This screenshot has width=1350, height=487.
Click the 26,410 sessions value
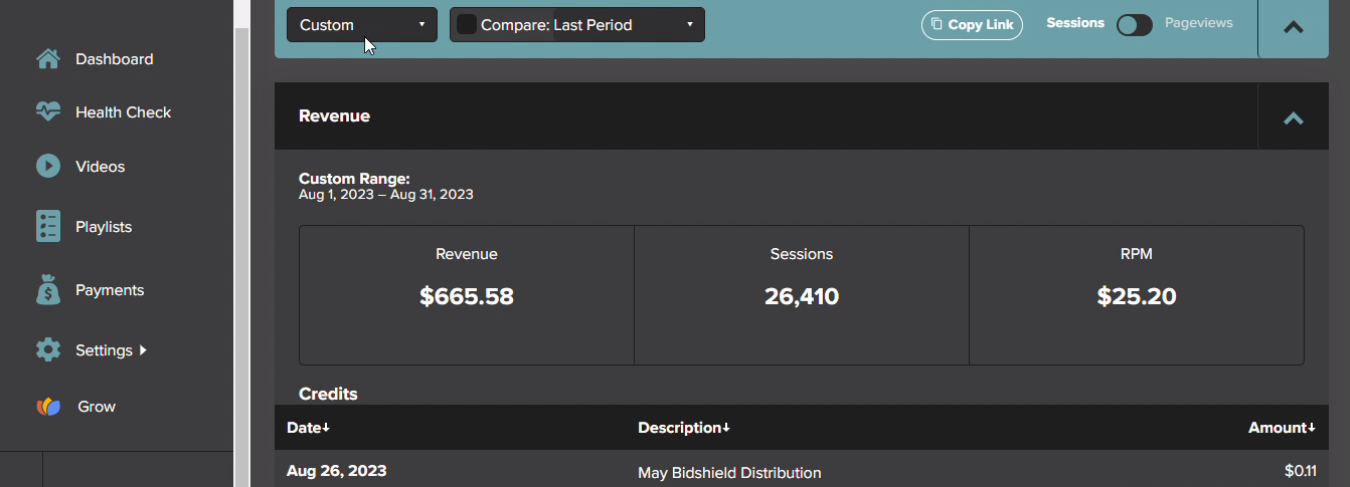(802, 296)
